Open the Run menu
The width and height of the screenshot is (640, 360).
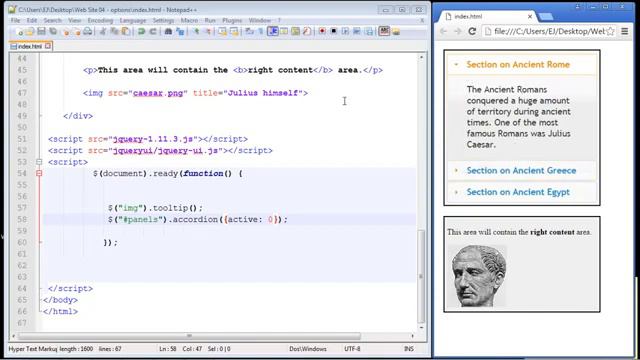point(210,20)
